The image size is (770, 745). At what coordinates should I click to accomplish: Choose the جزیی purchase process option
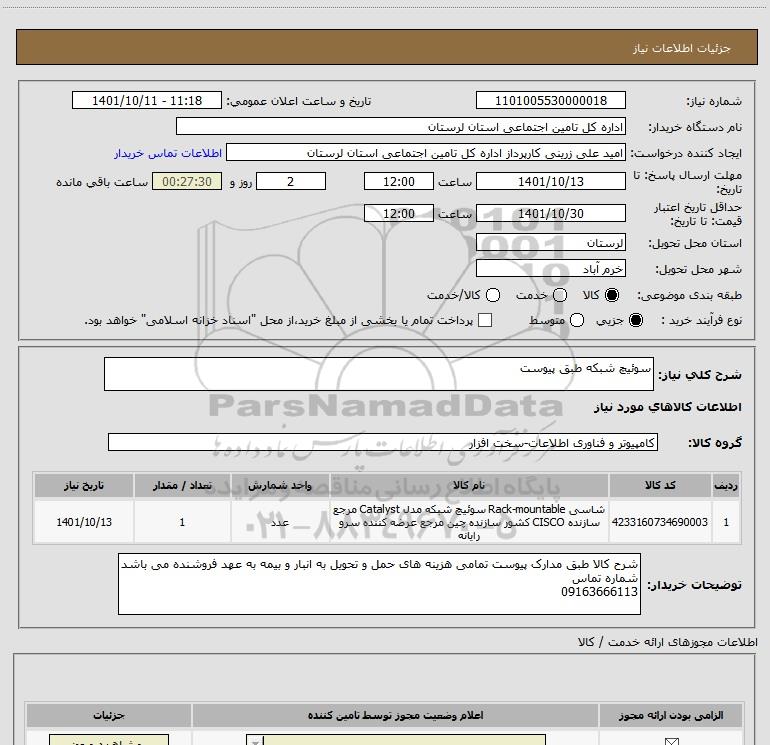pyautogui.click(x=635, y=320)
